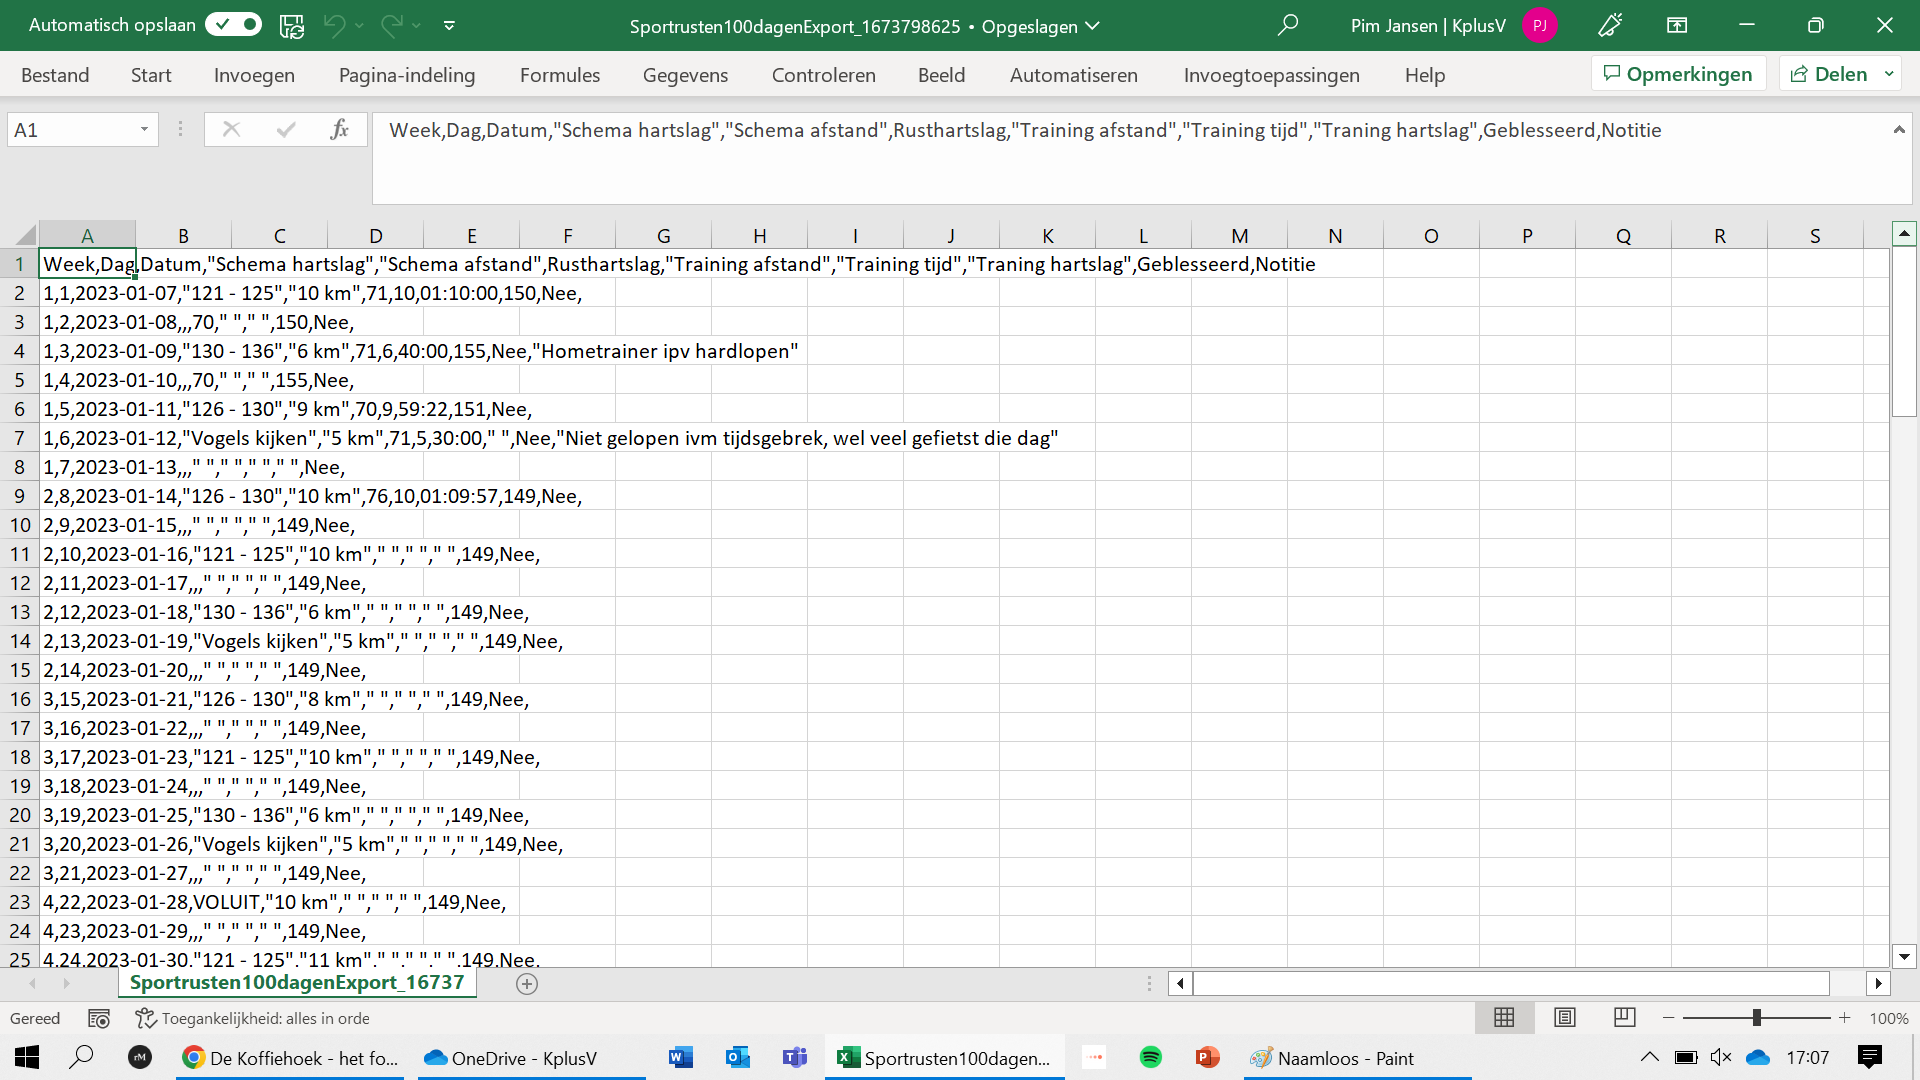This screenshot has width=1920, height=1080.
Task: Collapse the formula bar with chevron
Action: click(x=1898, y=130)
